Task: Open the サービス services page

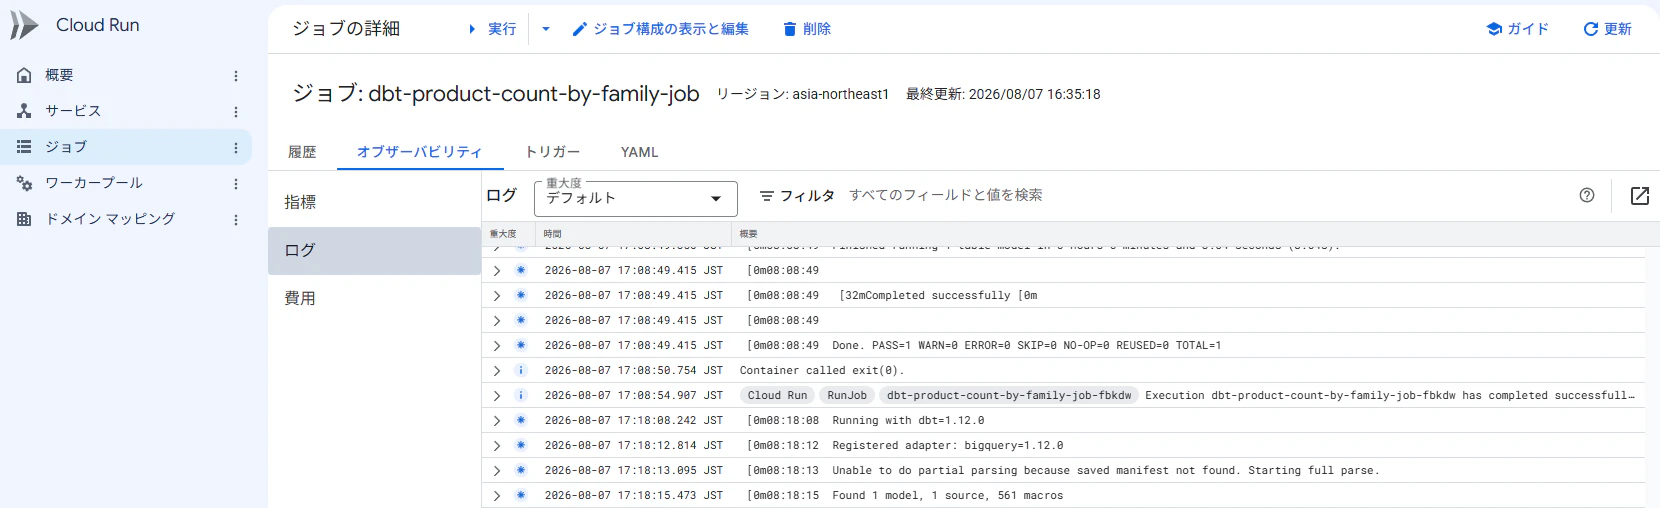Action: point(73,111)
